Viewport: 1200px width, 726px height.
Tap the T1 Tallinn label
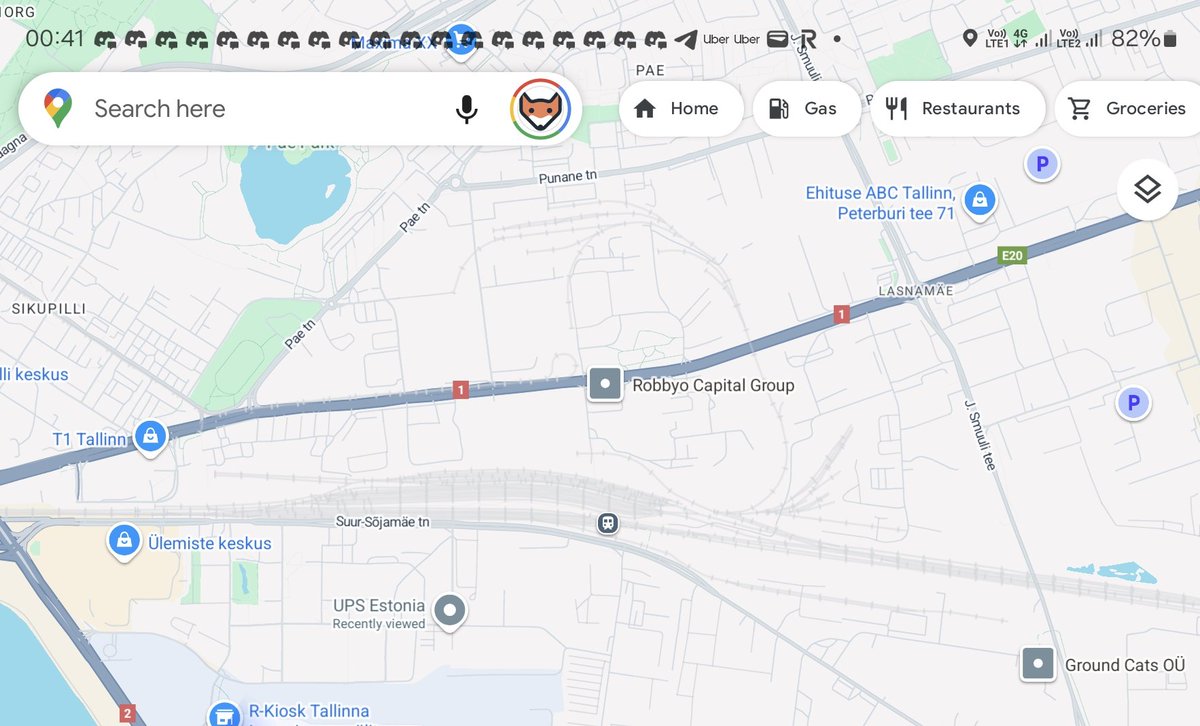tap(91, 440)
